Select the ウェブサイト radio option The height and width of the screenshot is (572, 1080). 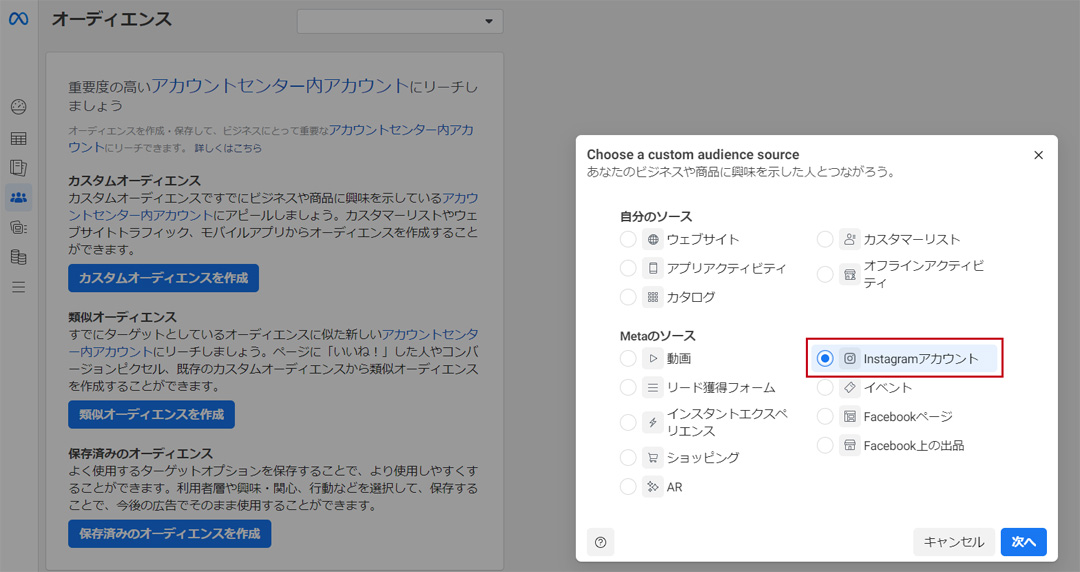pyautogui.click(x=628, y=239)
